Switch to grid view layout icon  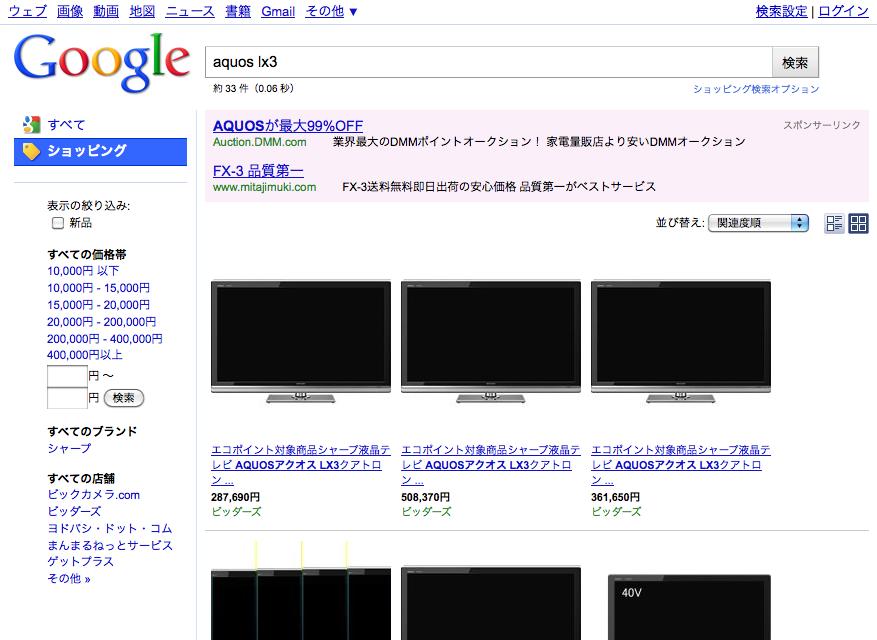(858, 224)
